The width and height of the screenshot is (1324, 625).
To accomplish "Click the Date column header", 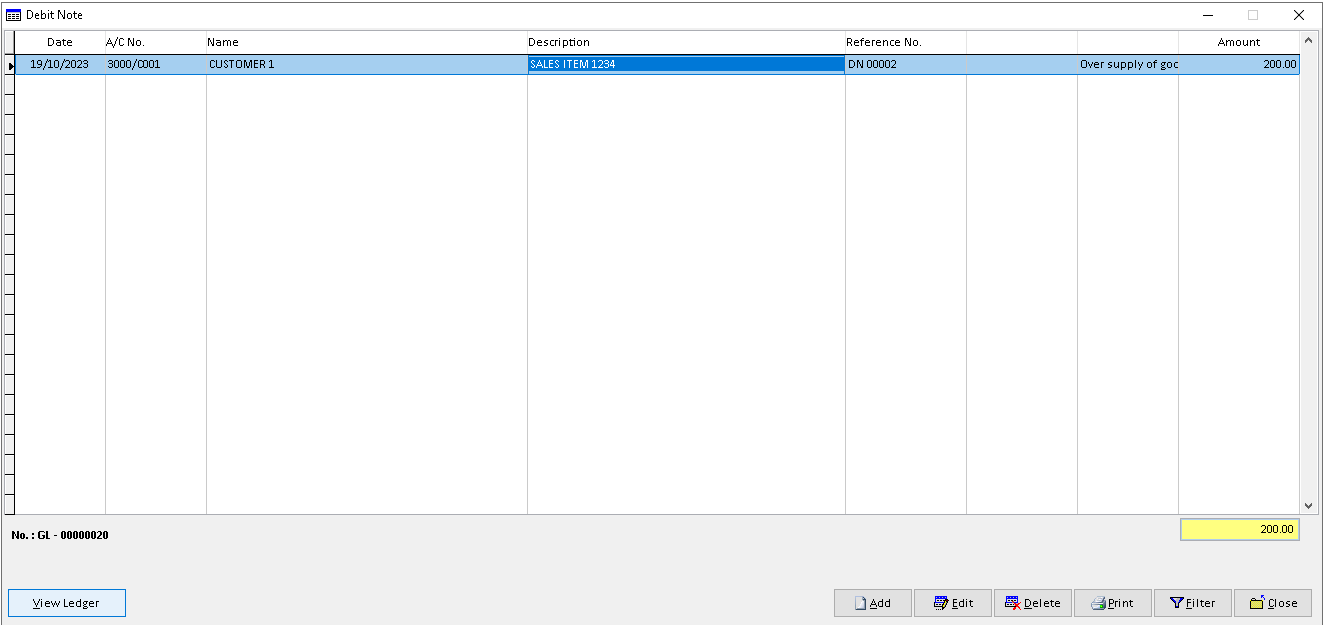I will 60,42.
